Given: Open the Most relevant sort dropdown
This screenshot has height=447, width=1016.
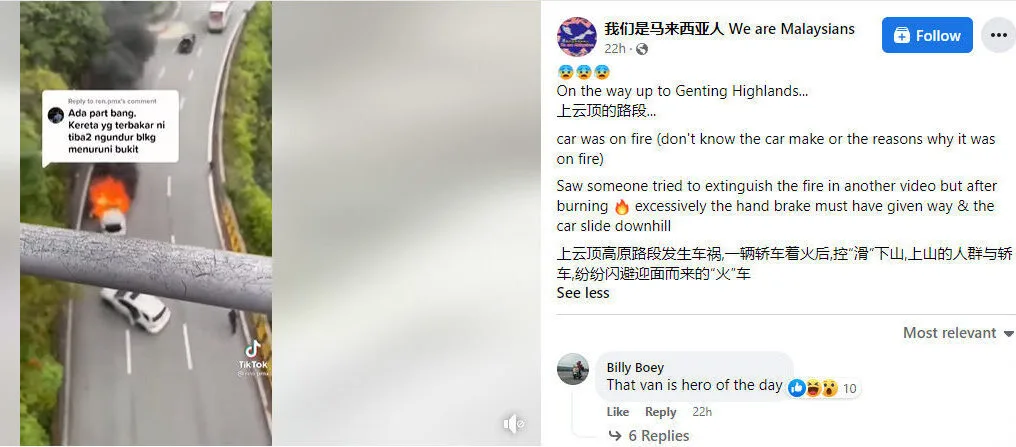Looking at the screenshot, I should 958,333.
